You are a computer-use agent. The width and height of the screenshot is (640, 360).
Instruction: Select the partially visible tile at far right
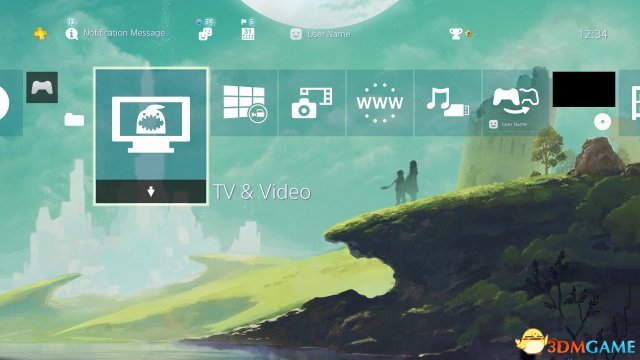[x=629, y=103]
